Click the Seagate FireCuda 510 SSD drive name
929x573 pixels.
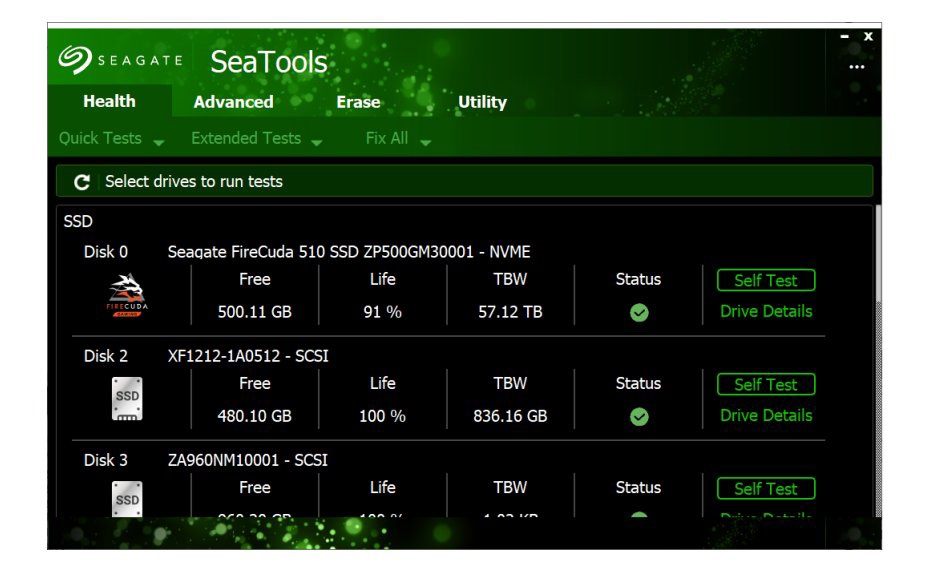[x=348, y=252]
